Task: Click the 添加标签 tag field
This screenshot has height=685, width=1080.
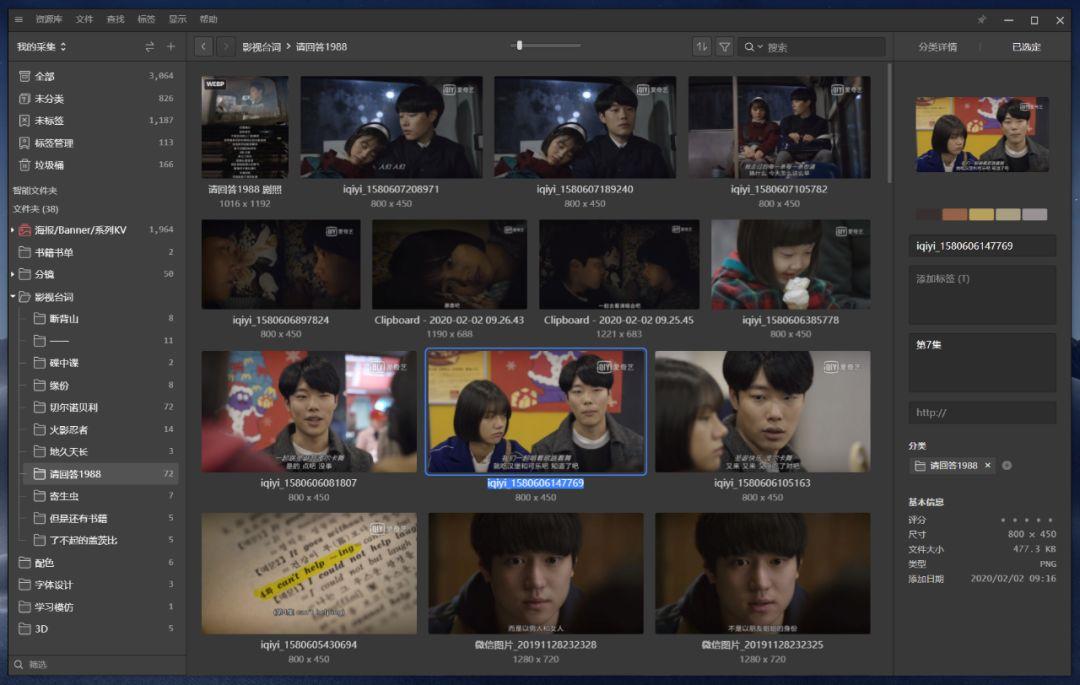Action: tap(982, 295)
